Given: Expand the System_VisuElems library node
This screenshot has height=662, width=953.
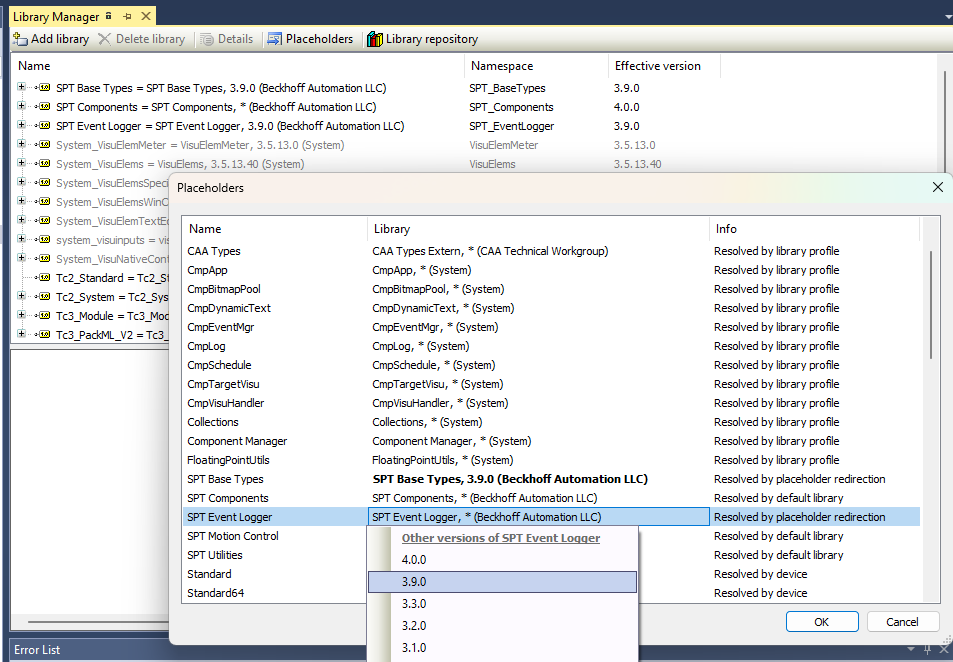Looking at the screenshot, I should point(21,164).
